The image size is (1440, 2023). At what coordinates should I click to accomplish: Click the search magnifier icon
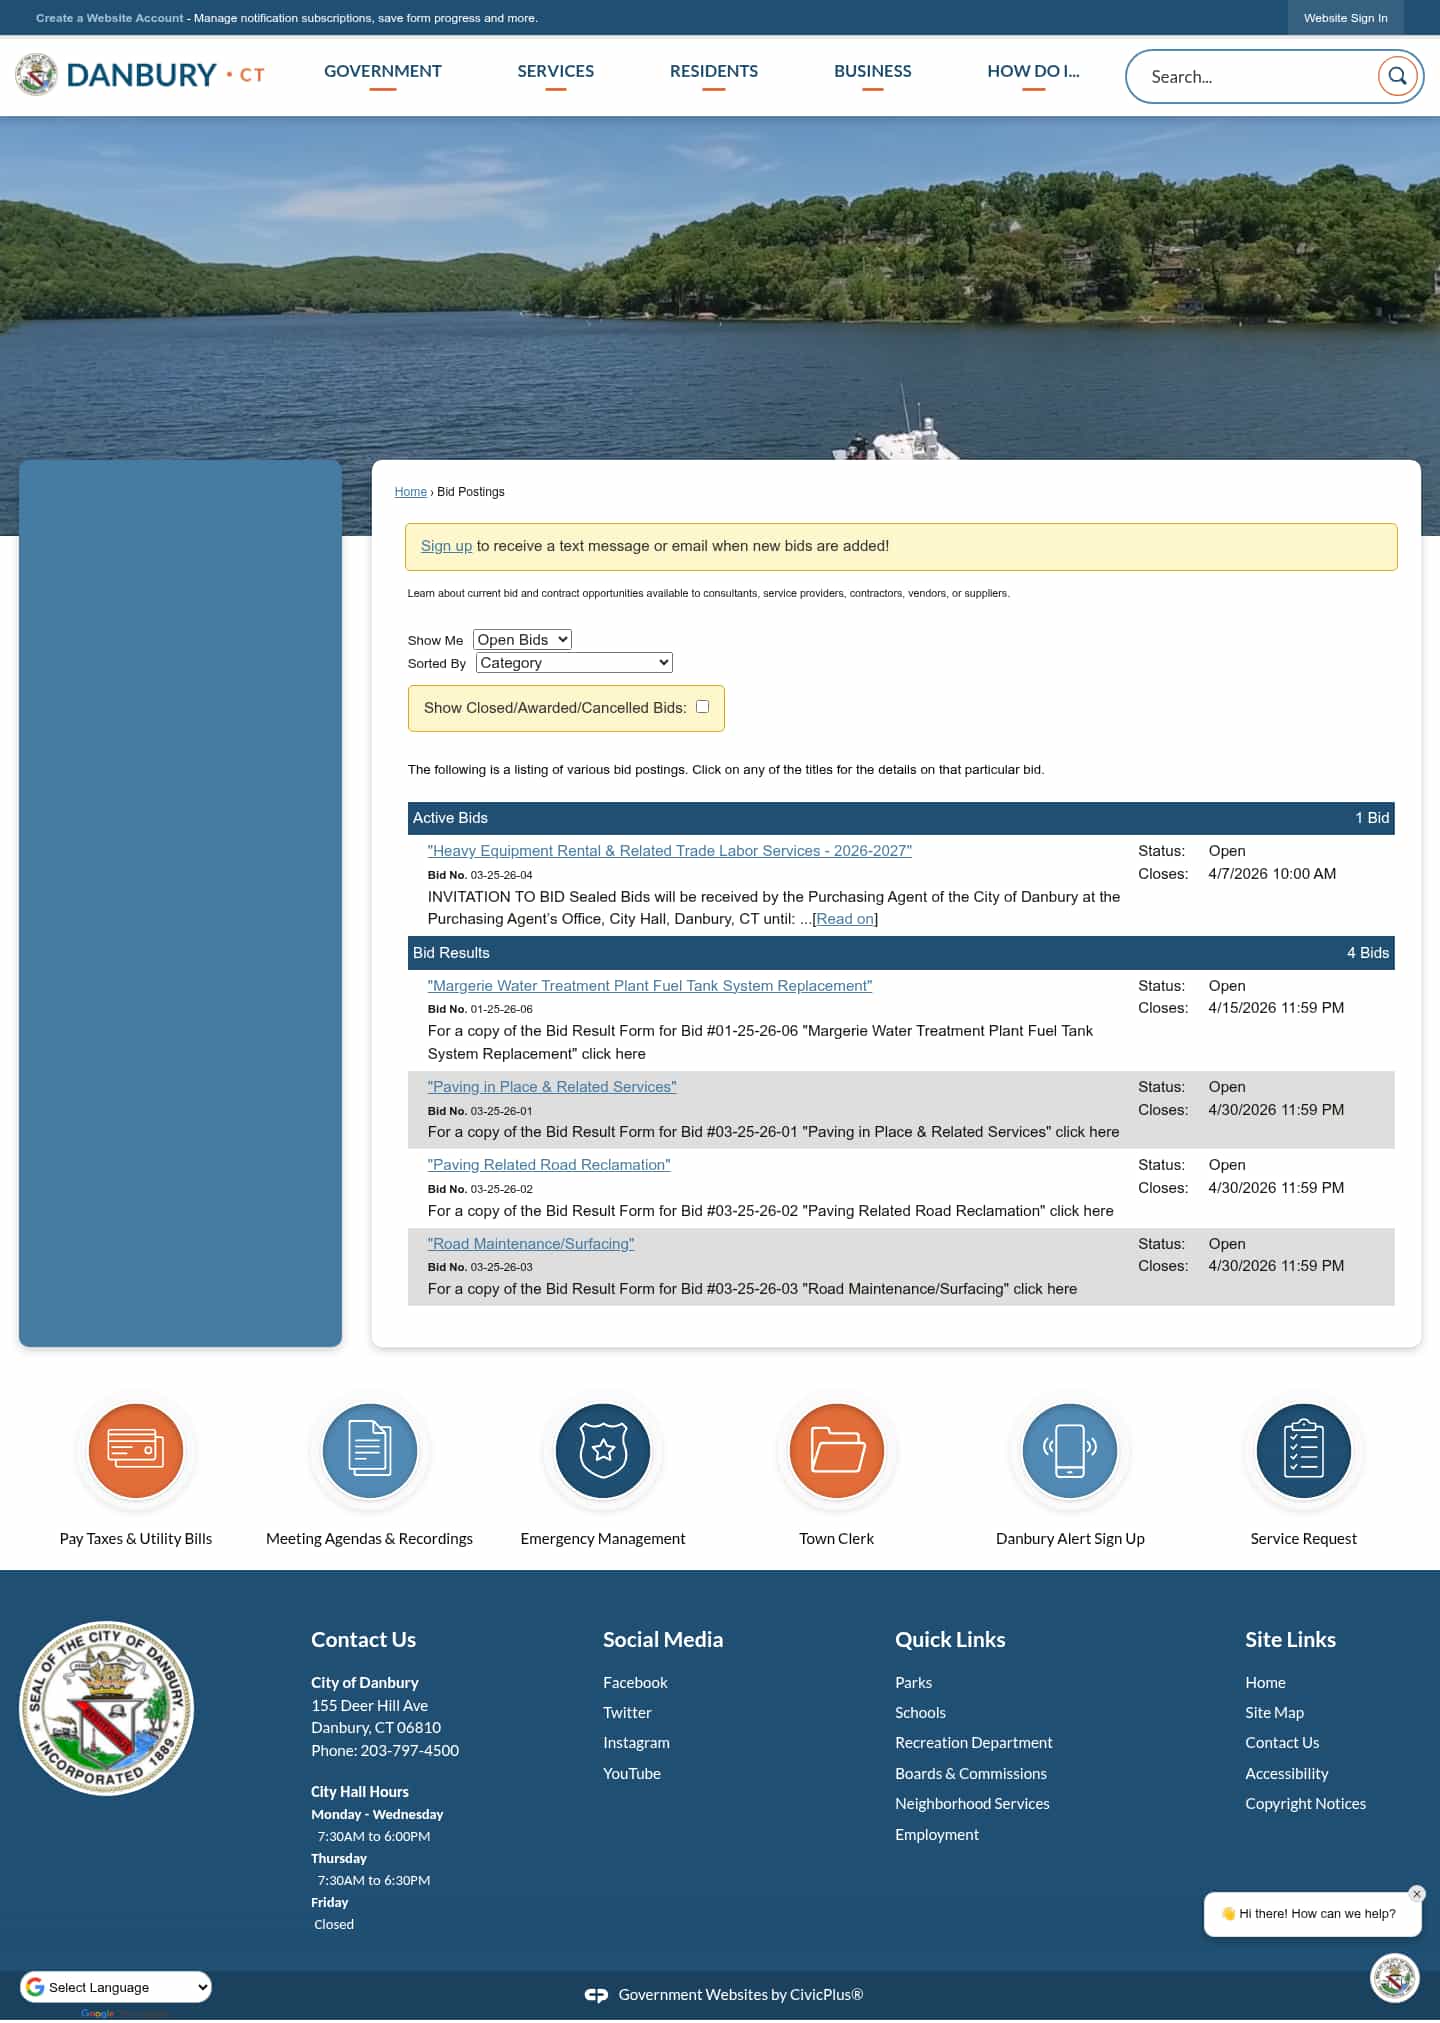tap(1397, 76)
